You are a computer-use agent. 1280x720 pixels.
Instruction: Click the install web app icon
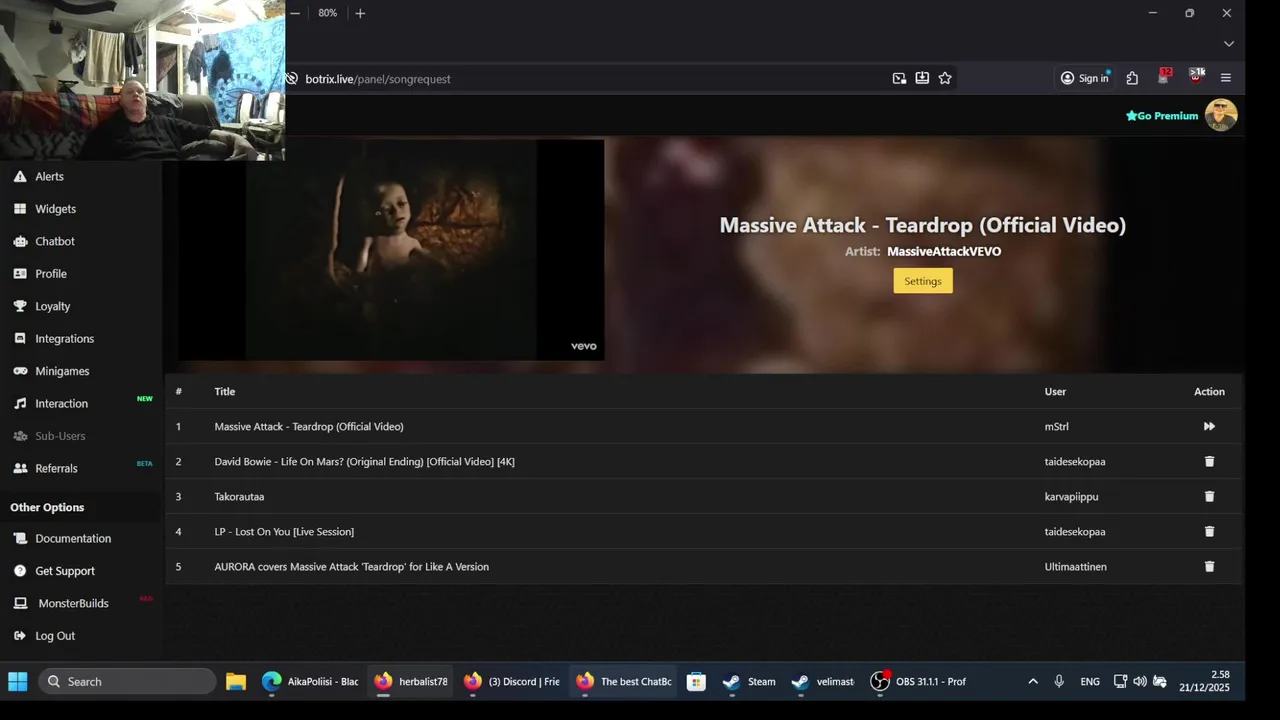coord(922,78)
